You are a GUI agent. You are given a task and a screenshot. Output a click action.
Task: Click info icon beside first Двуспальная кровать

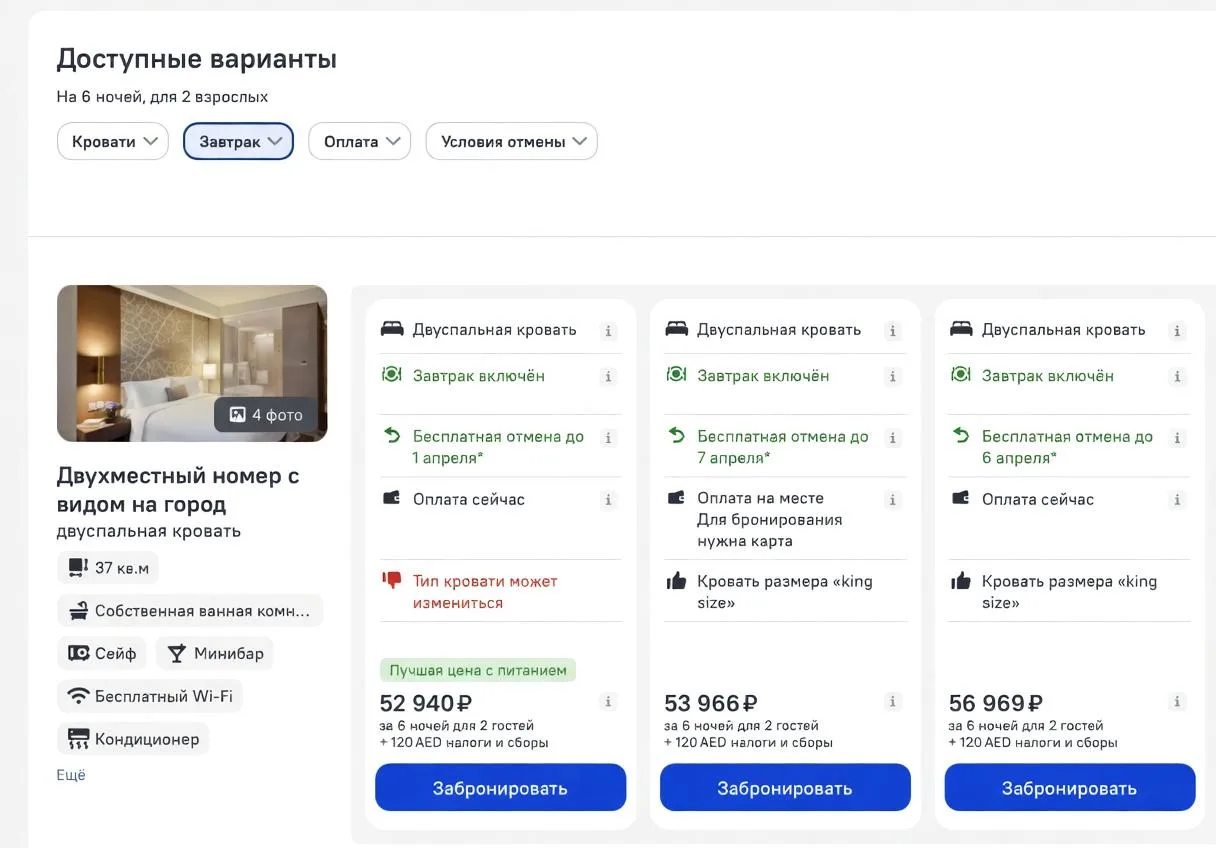tap(608, 331)
